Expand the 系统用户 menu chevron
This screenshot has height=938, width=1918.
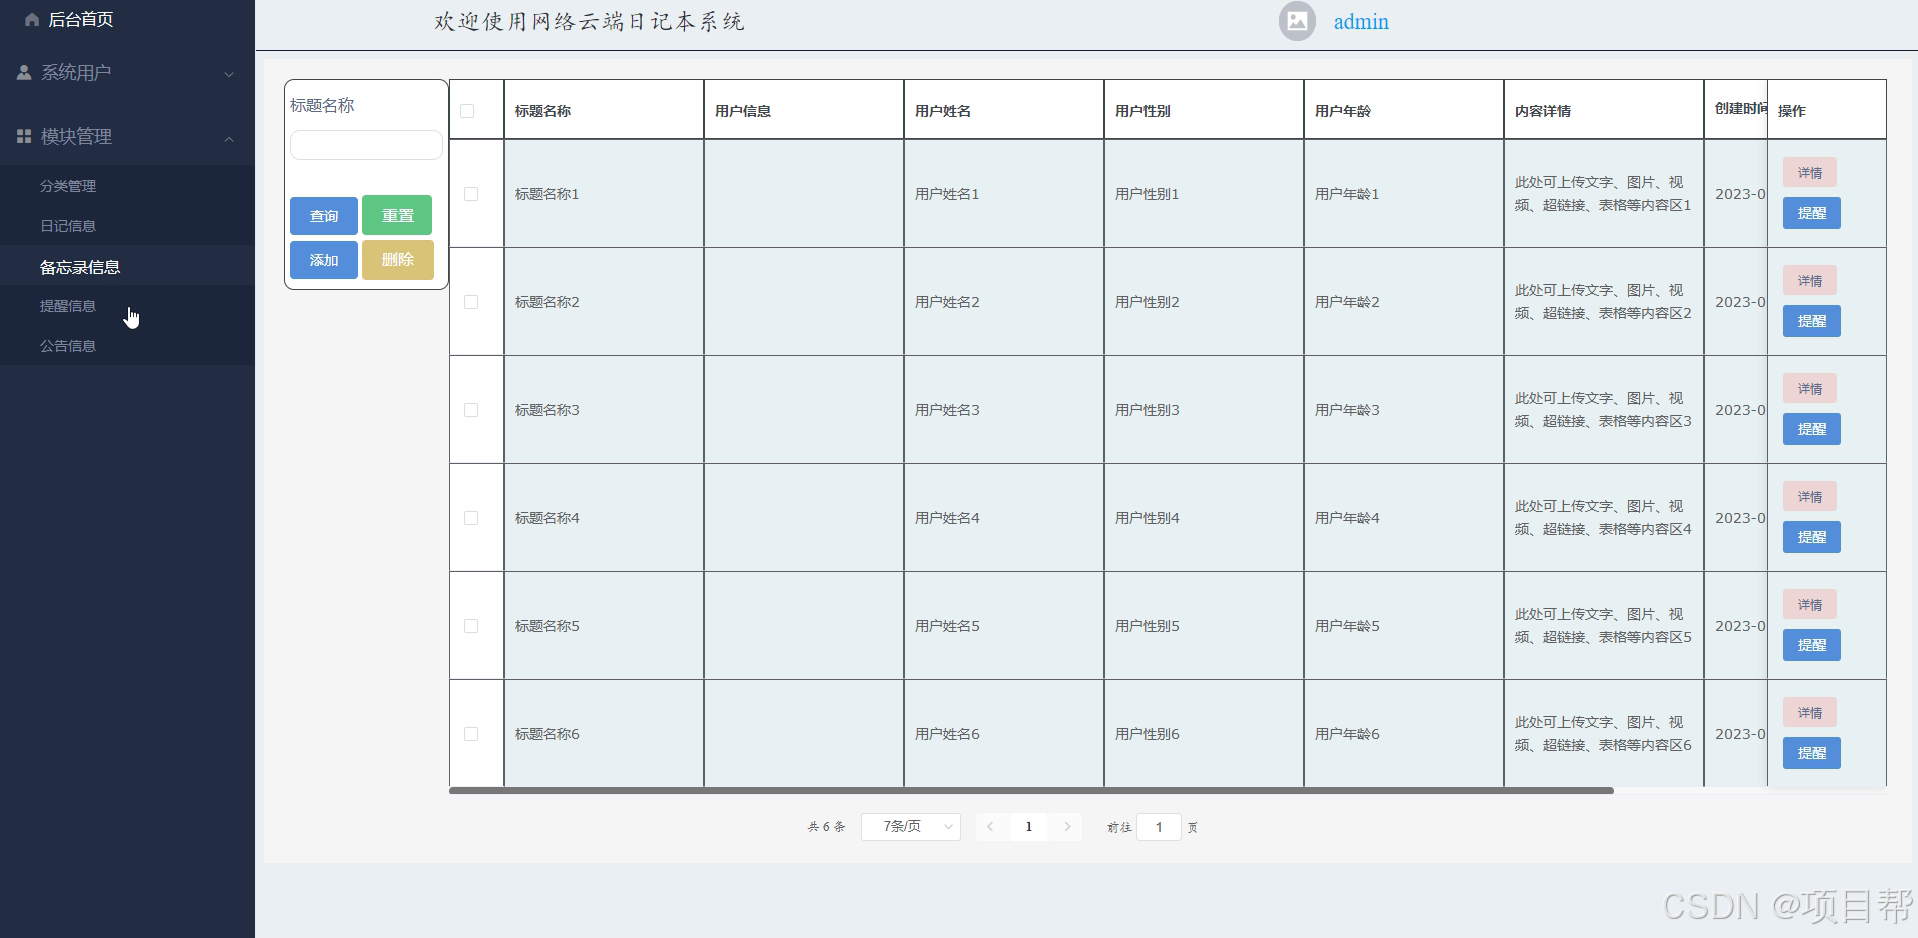229,74
